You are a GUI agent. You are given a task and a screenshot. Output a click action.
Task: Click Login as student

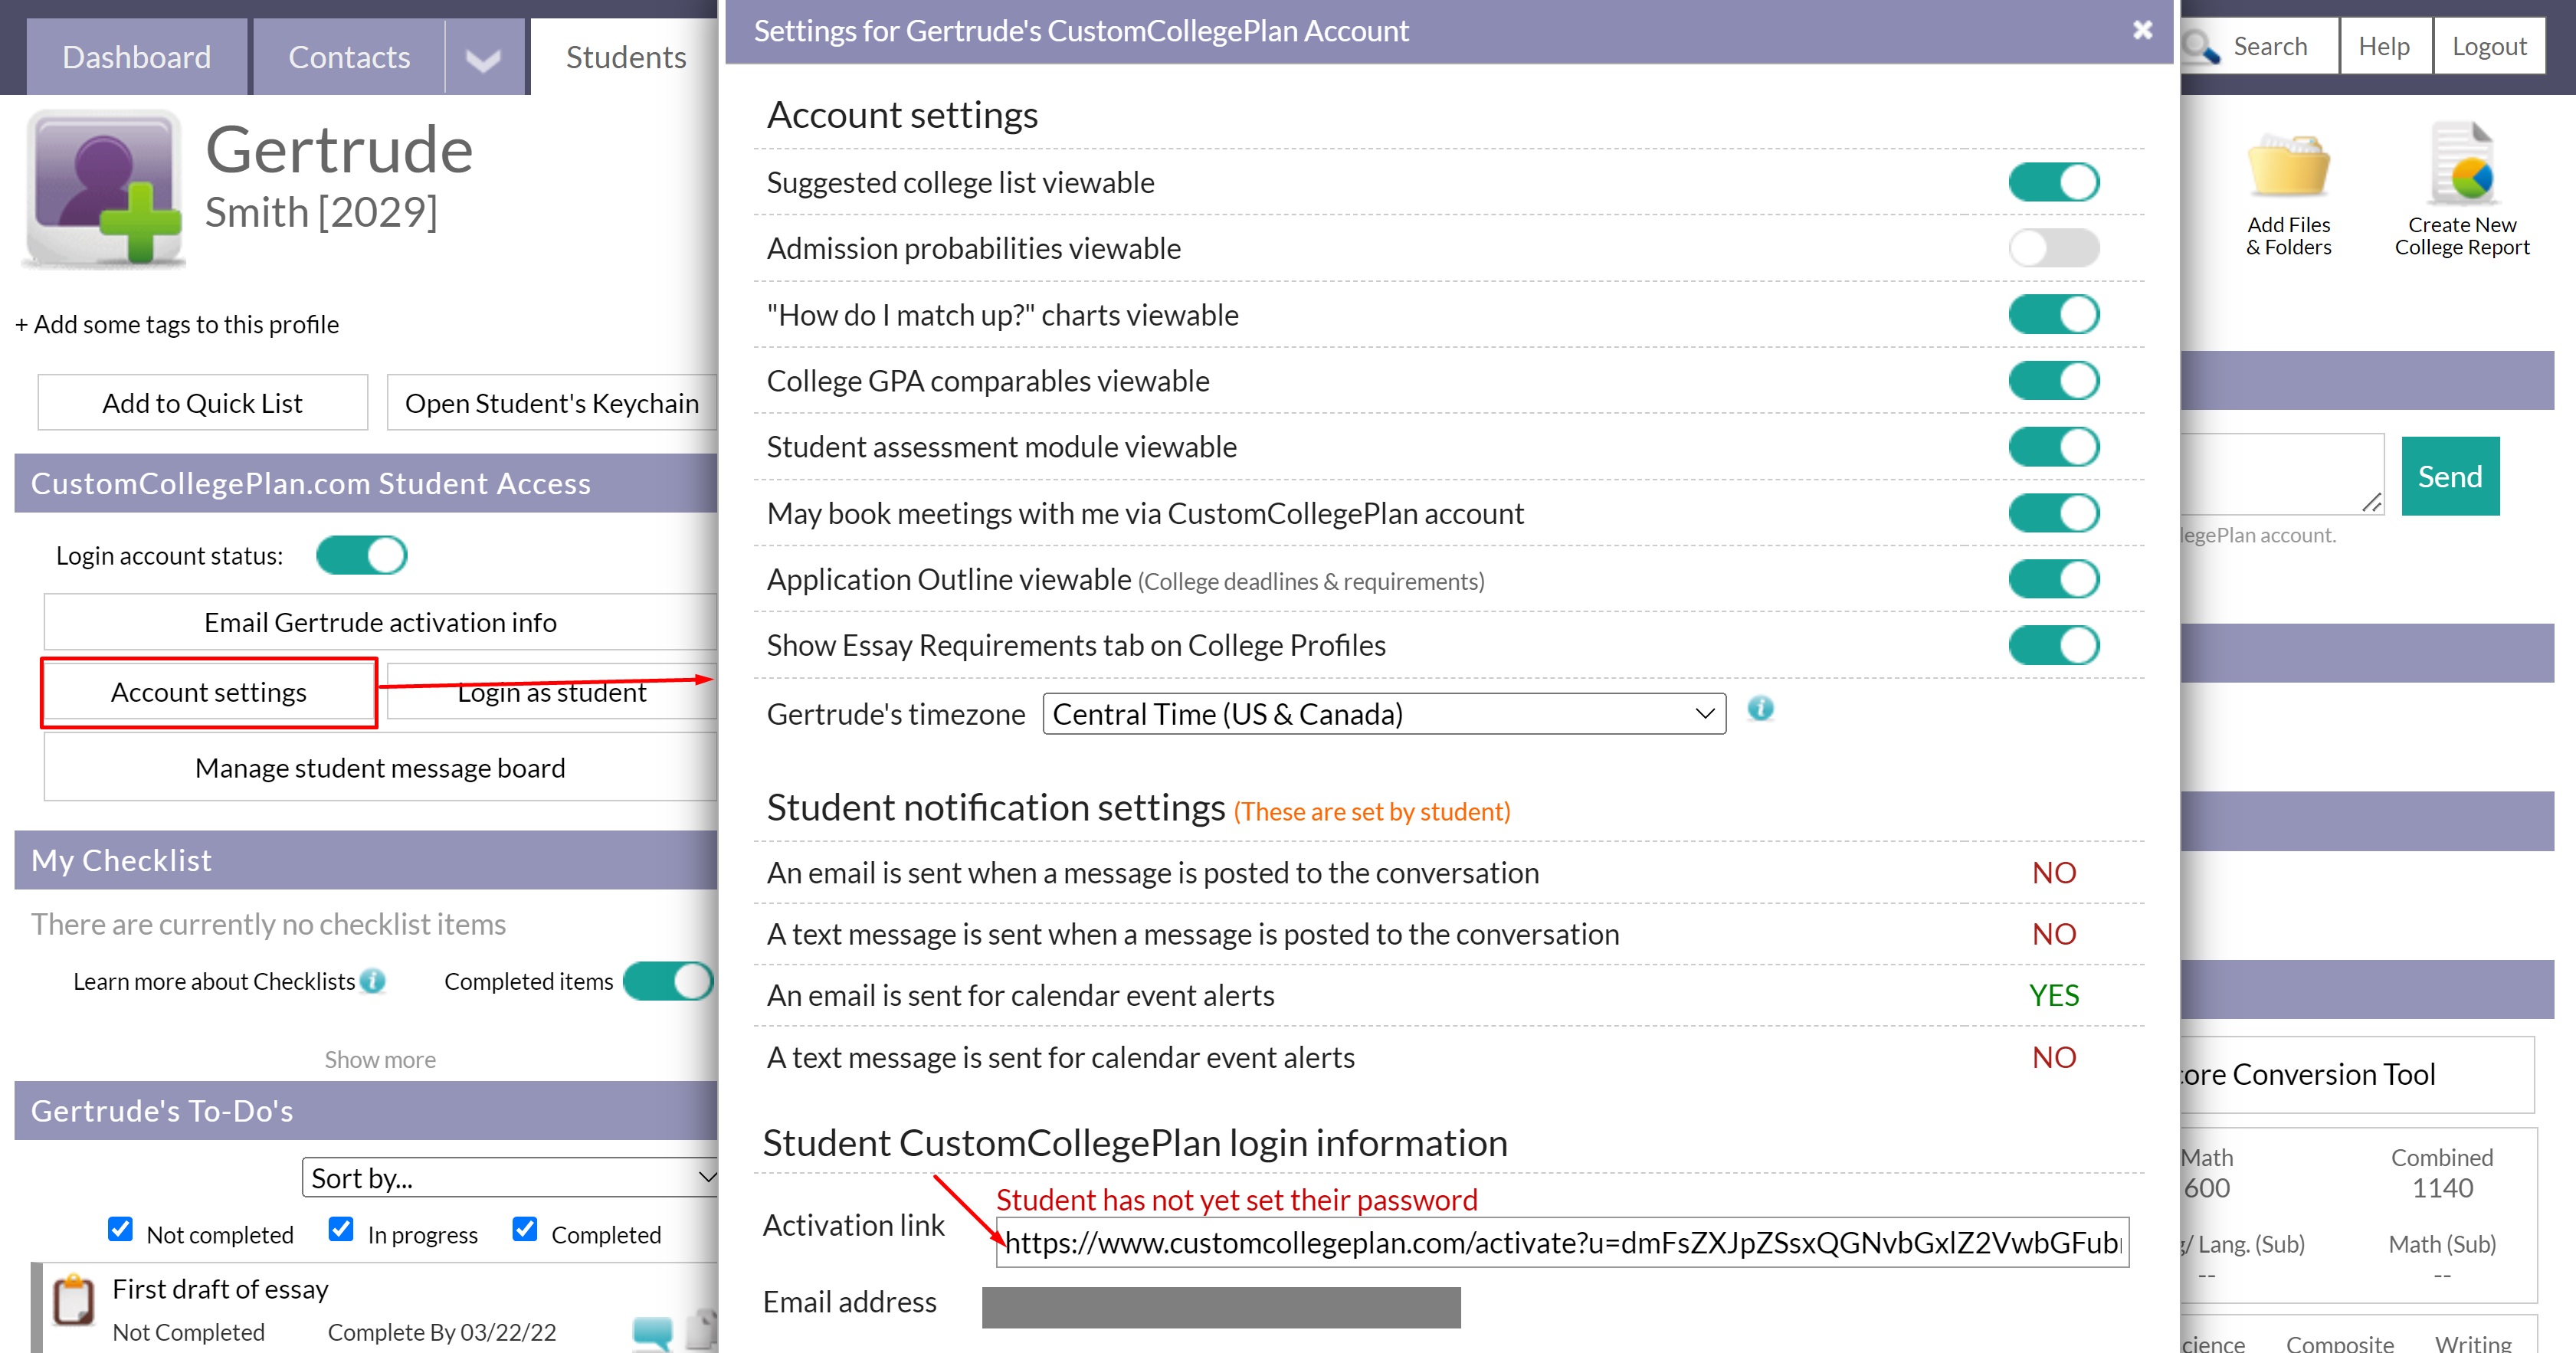(x=552, y=692)
